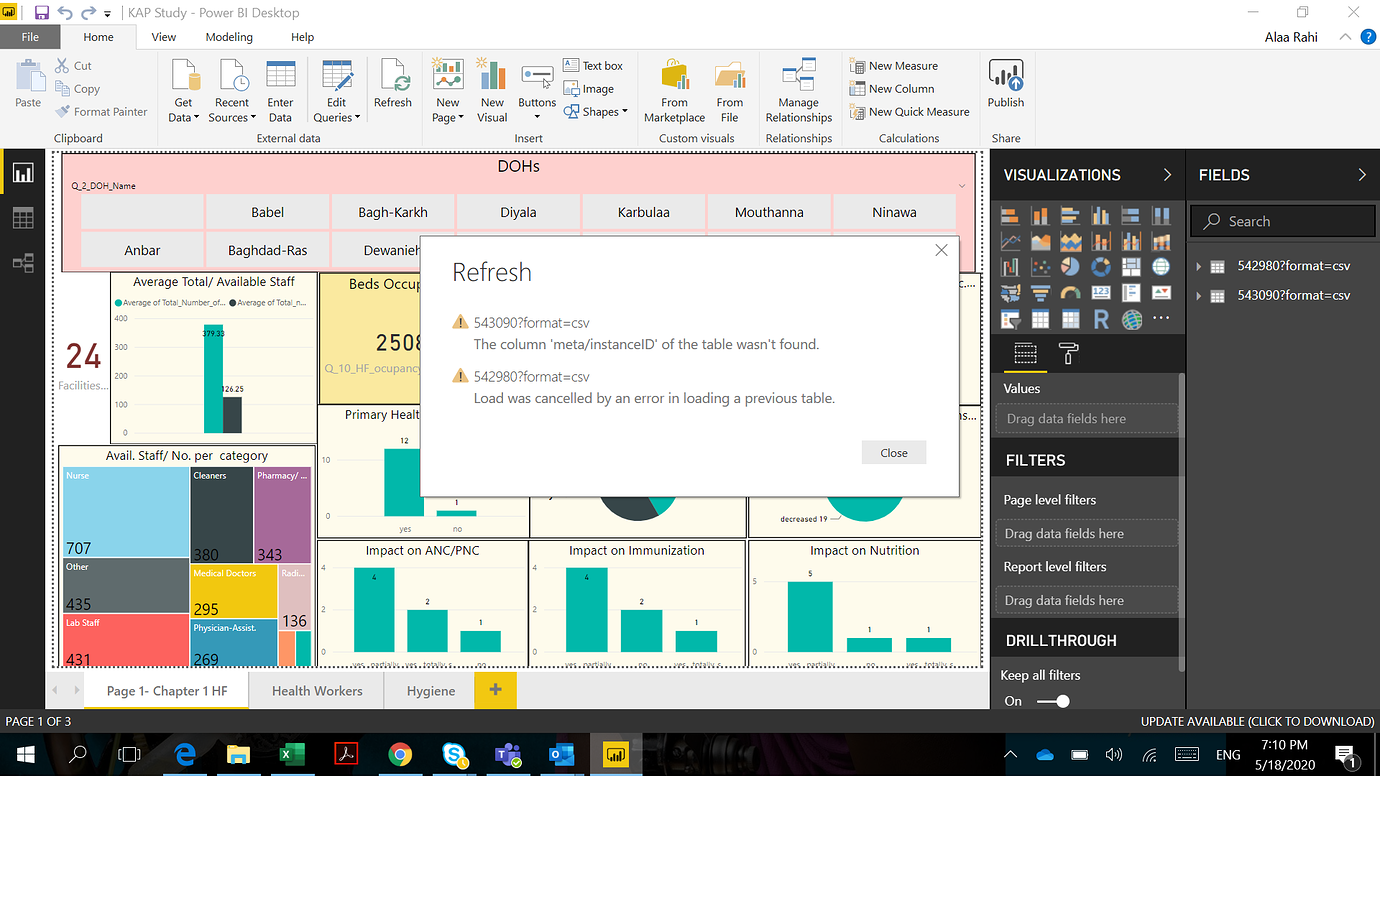Open Outlook from the taskbar
Viewport: 1380px width, 900px height.
click(562, 754)
